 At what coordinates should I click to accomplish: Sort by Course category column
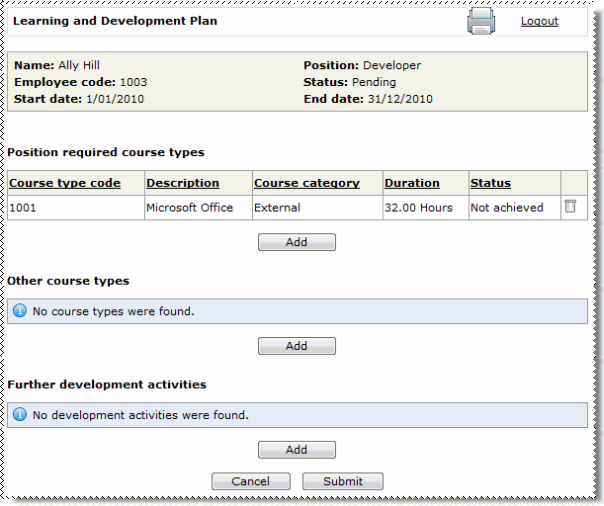307,183
